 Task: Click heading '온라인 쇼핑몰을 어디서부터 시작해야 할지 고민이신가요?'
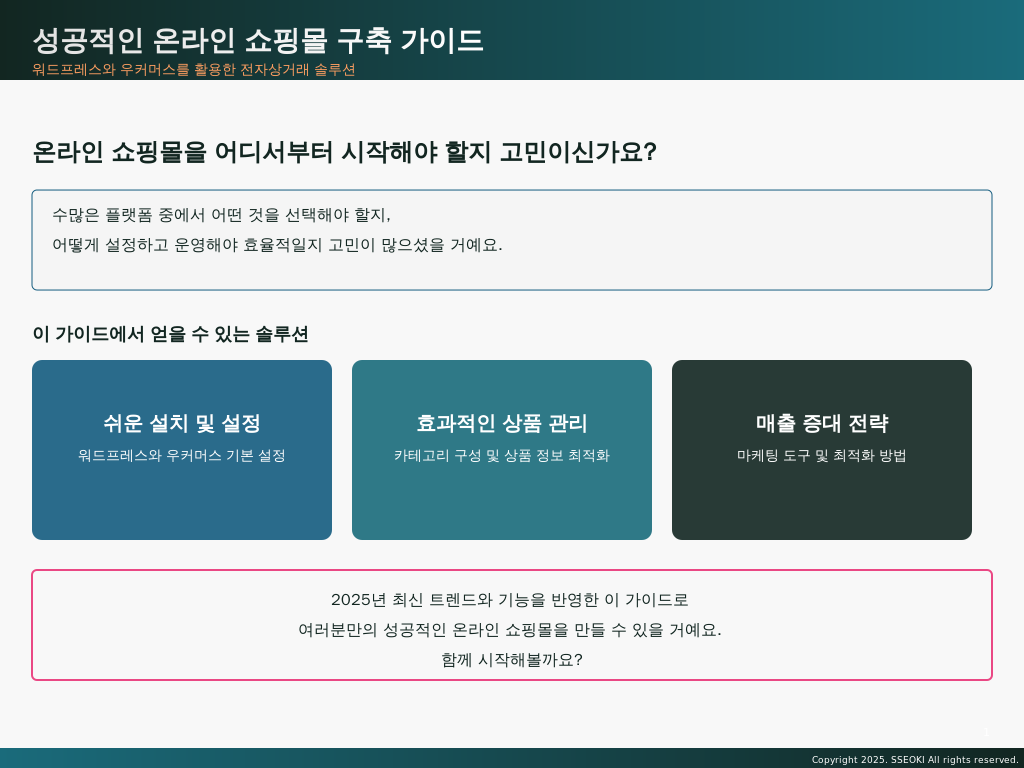click(x=344, y=152)
